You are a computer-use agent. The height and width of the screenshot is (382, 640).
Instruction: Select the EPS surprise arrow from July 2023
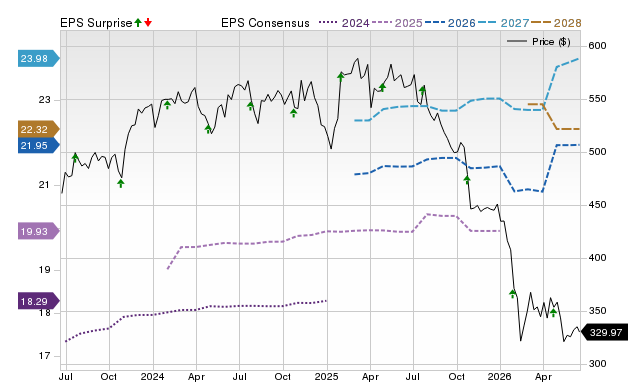(x=75, y=158)
